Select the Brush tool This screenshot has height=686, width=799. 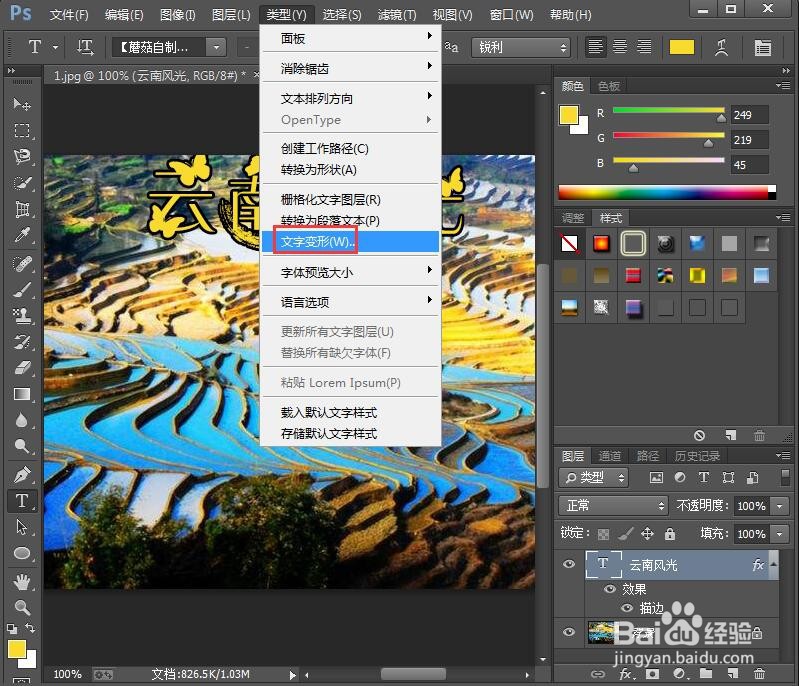click(x=21, y=290)
